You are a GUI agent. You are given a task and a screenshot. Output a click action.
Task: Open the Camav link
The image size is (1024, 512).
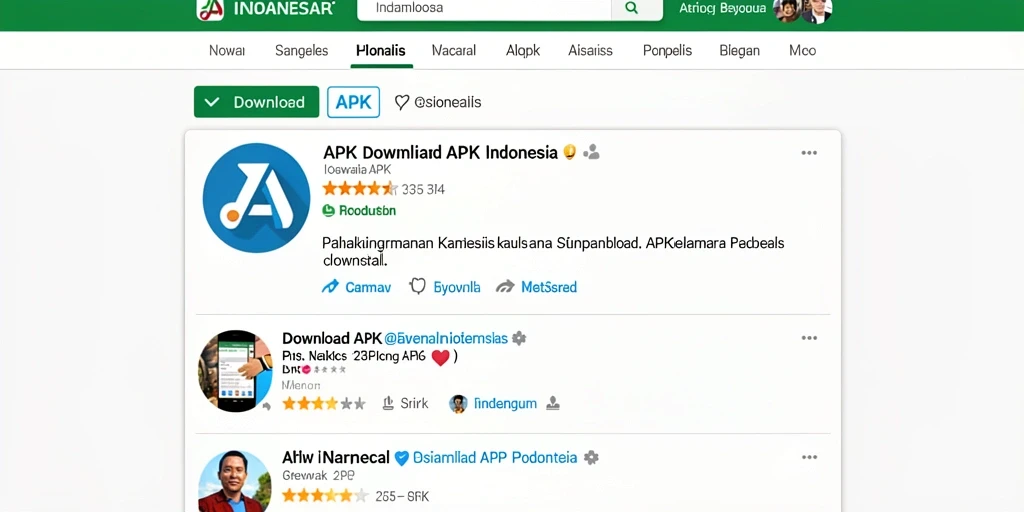pyautogui.click(x=368, y=287)
